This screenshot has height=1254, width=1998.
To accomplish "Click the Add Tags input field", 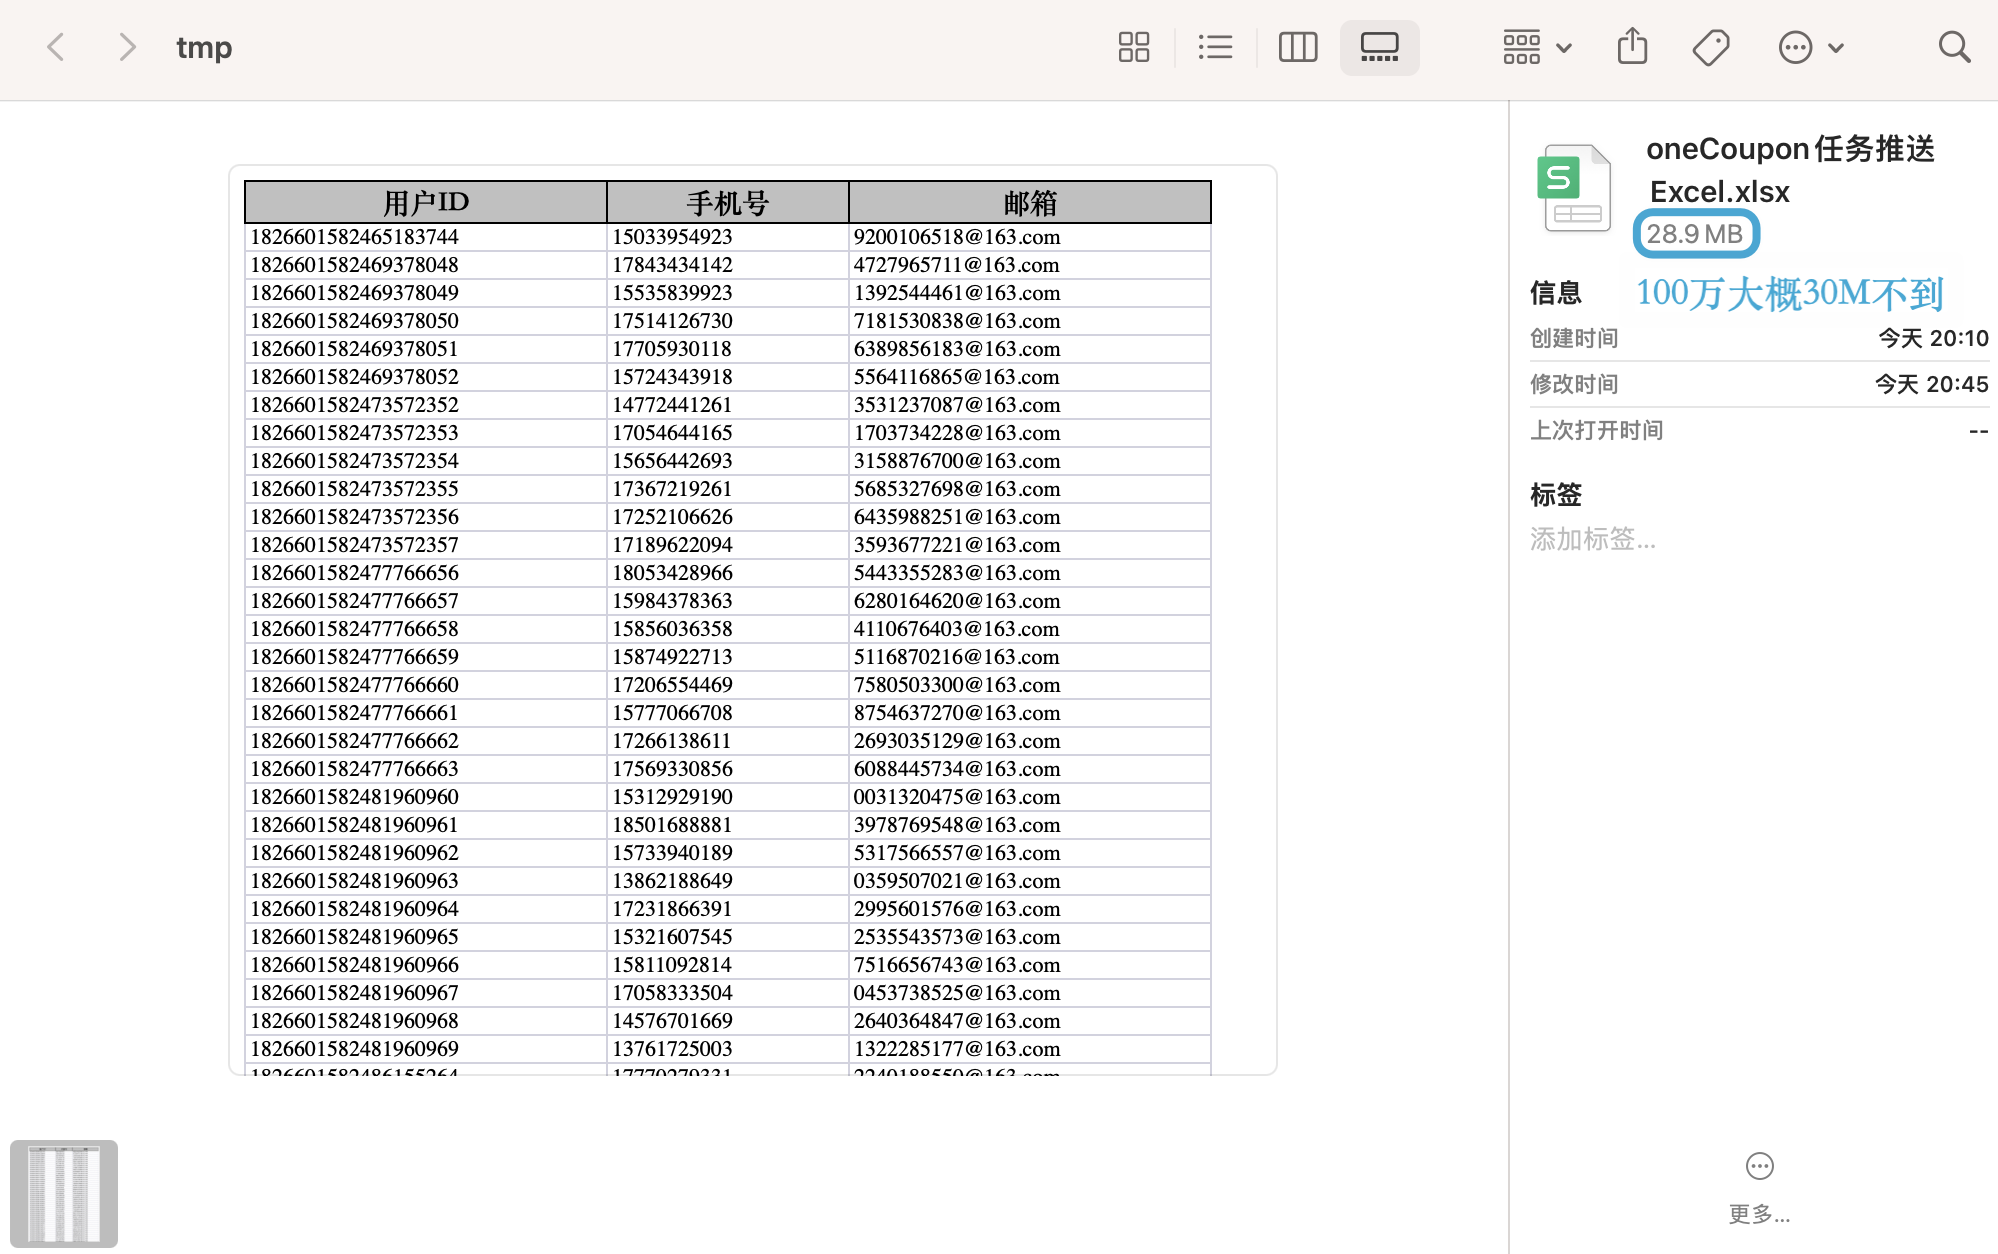I will pyautogui.click(x=1593, y=540).
